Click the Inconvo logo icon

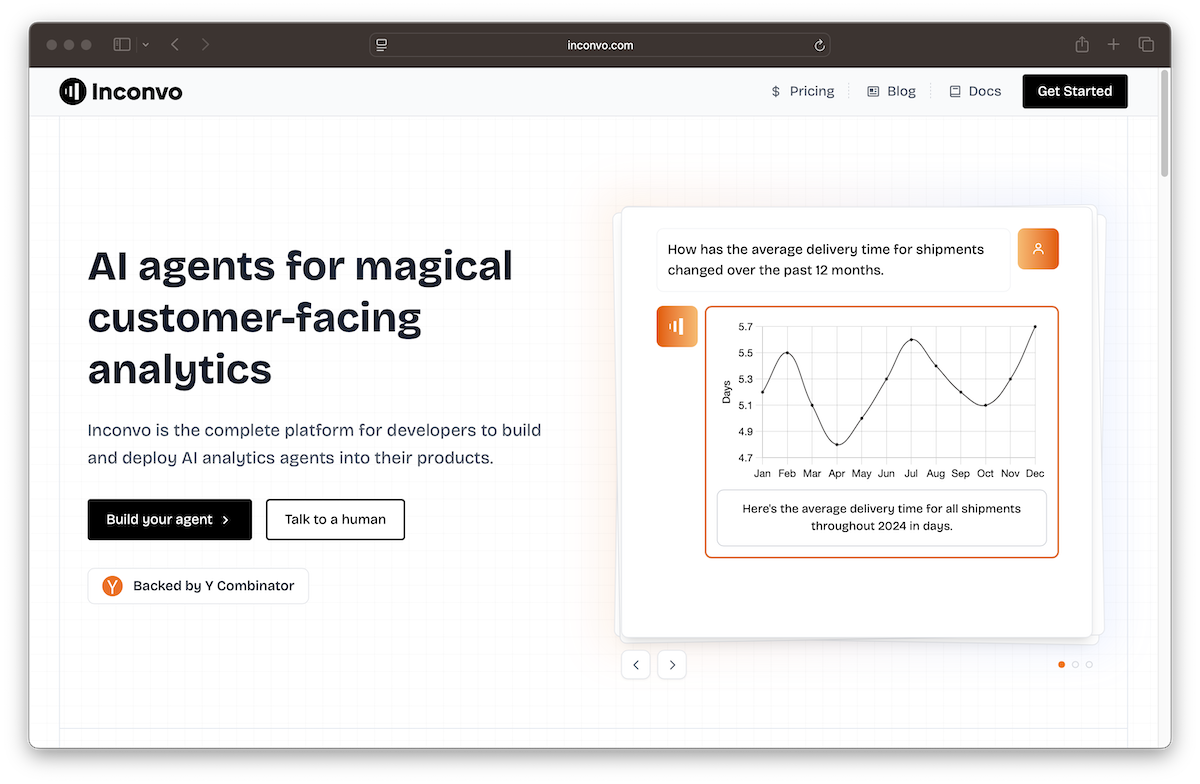pyautogui.click(x=73, y=92)
